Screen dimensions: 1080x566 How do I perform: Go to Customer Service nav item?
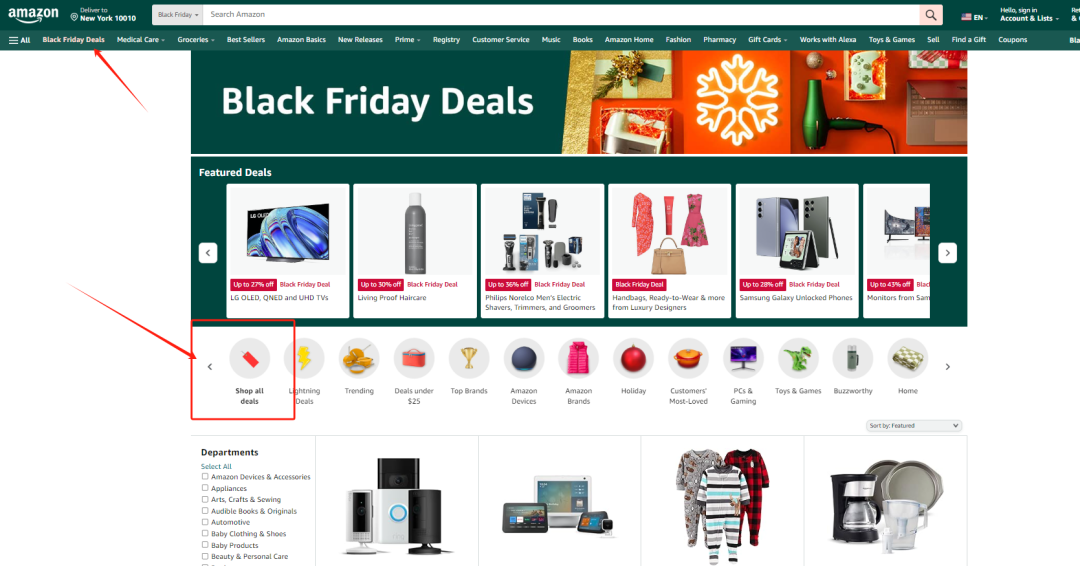501,40
